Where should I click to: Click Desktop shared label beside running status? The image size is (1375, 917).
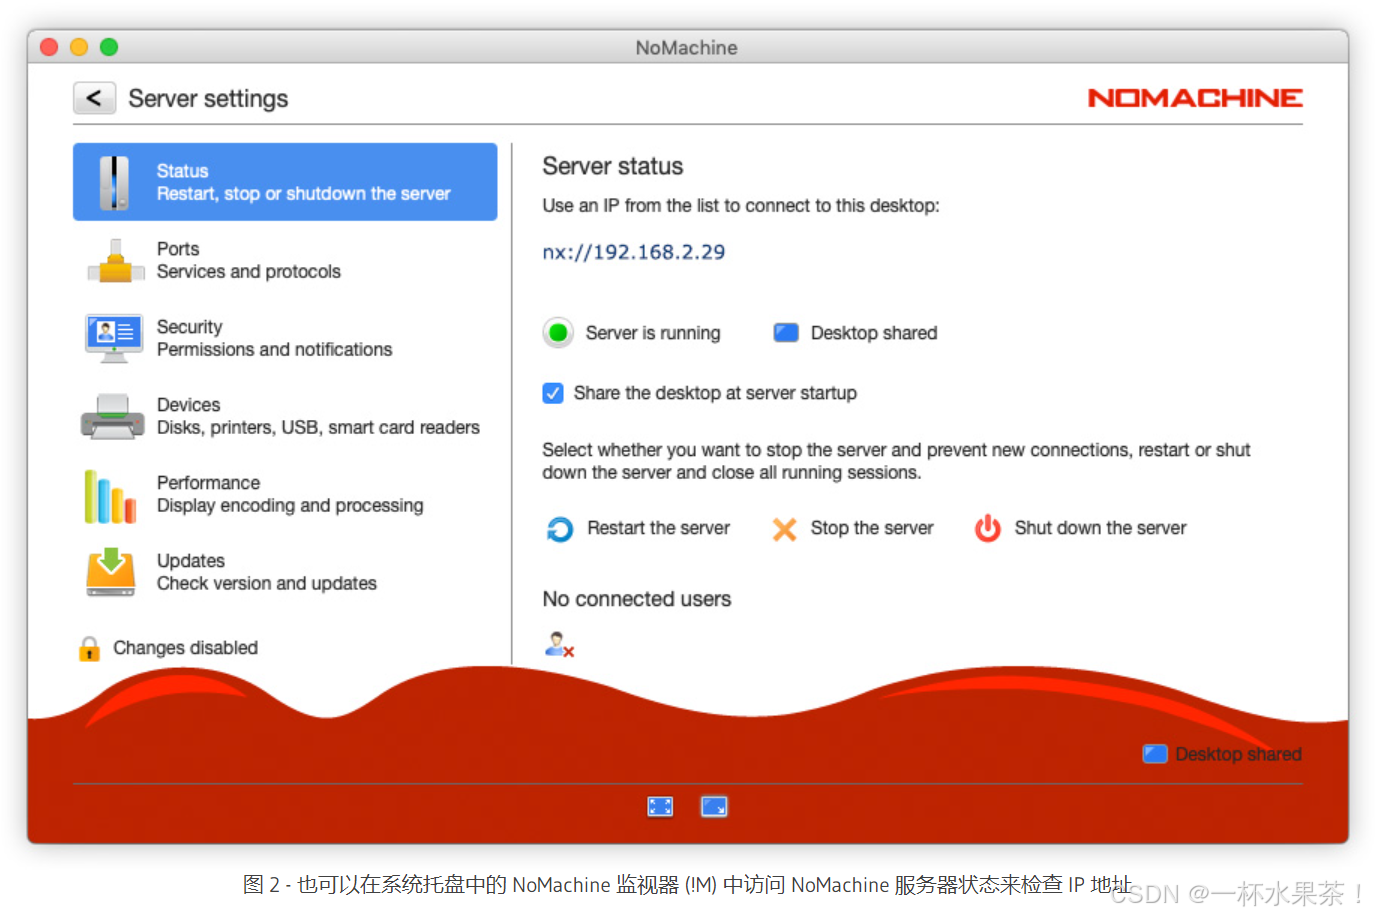point(874,333)
